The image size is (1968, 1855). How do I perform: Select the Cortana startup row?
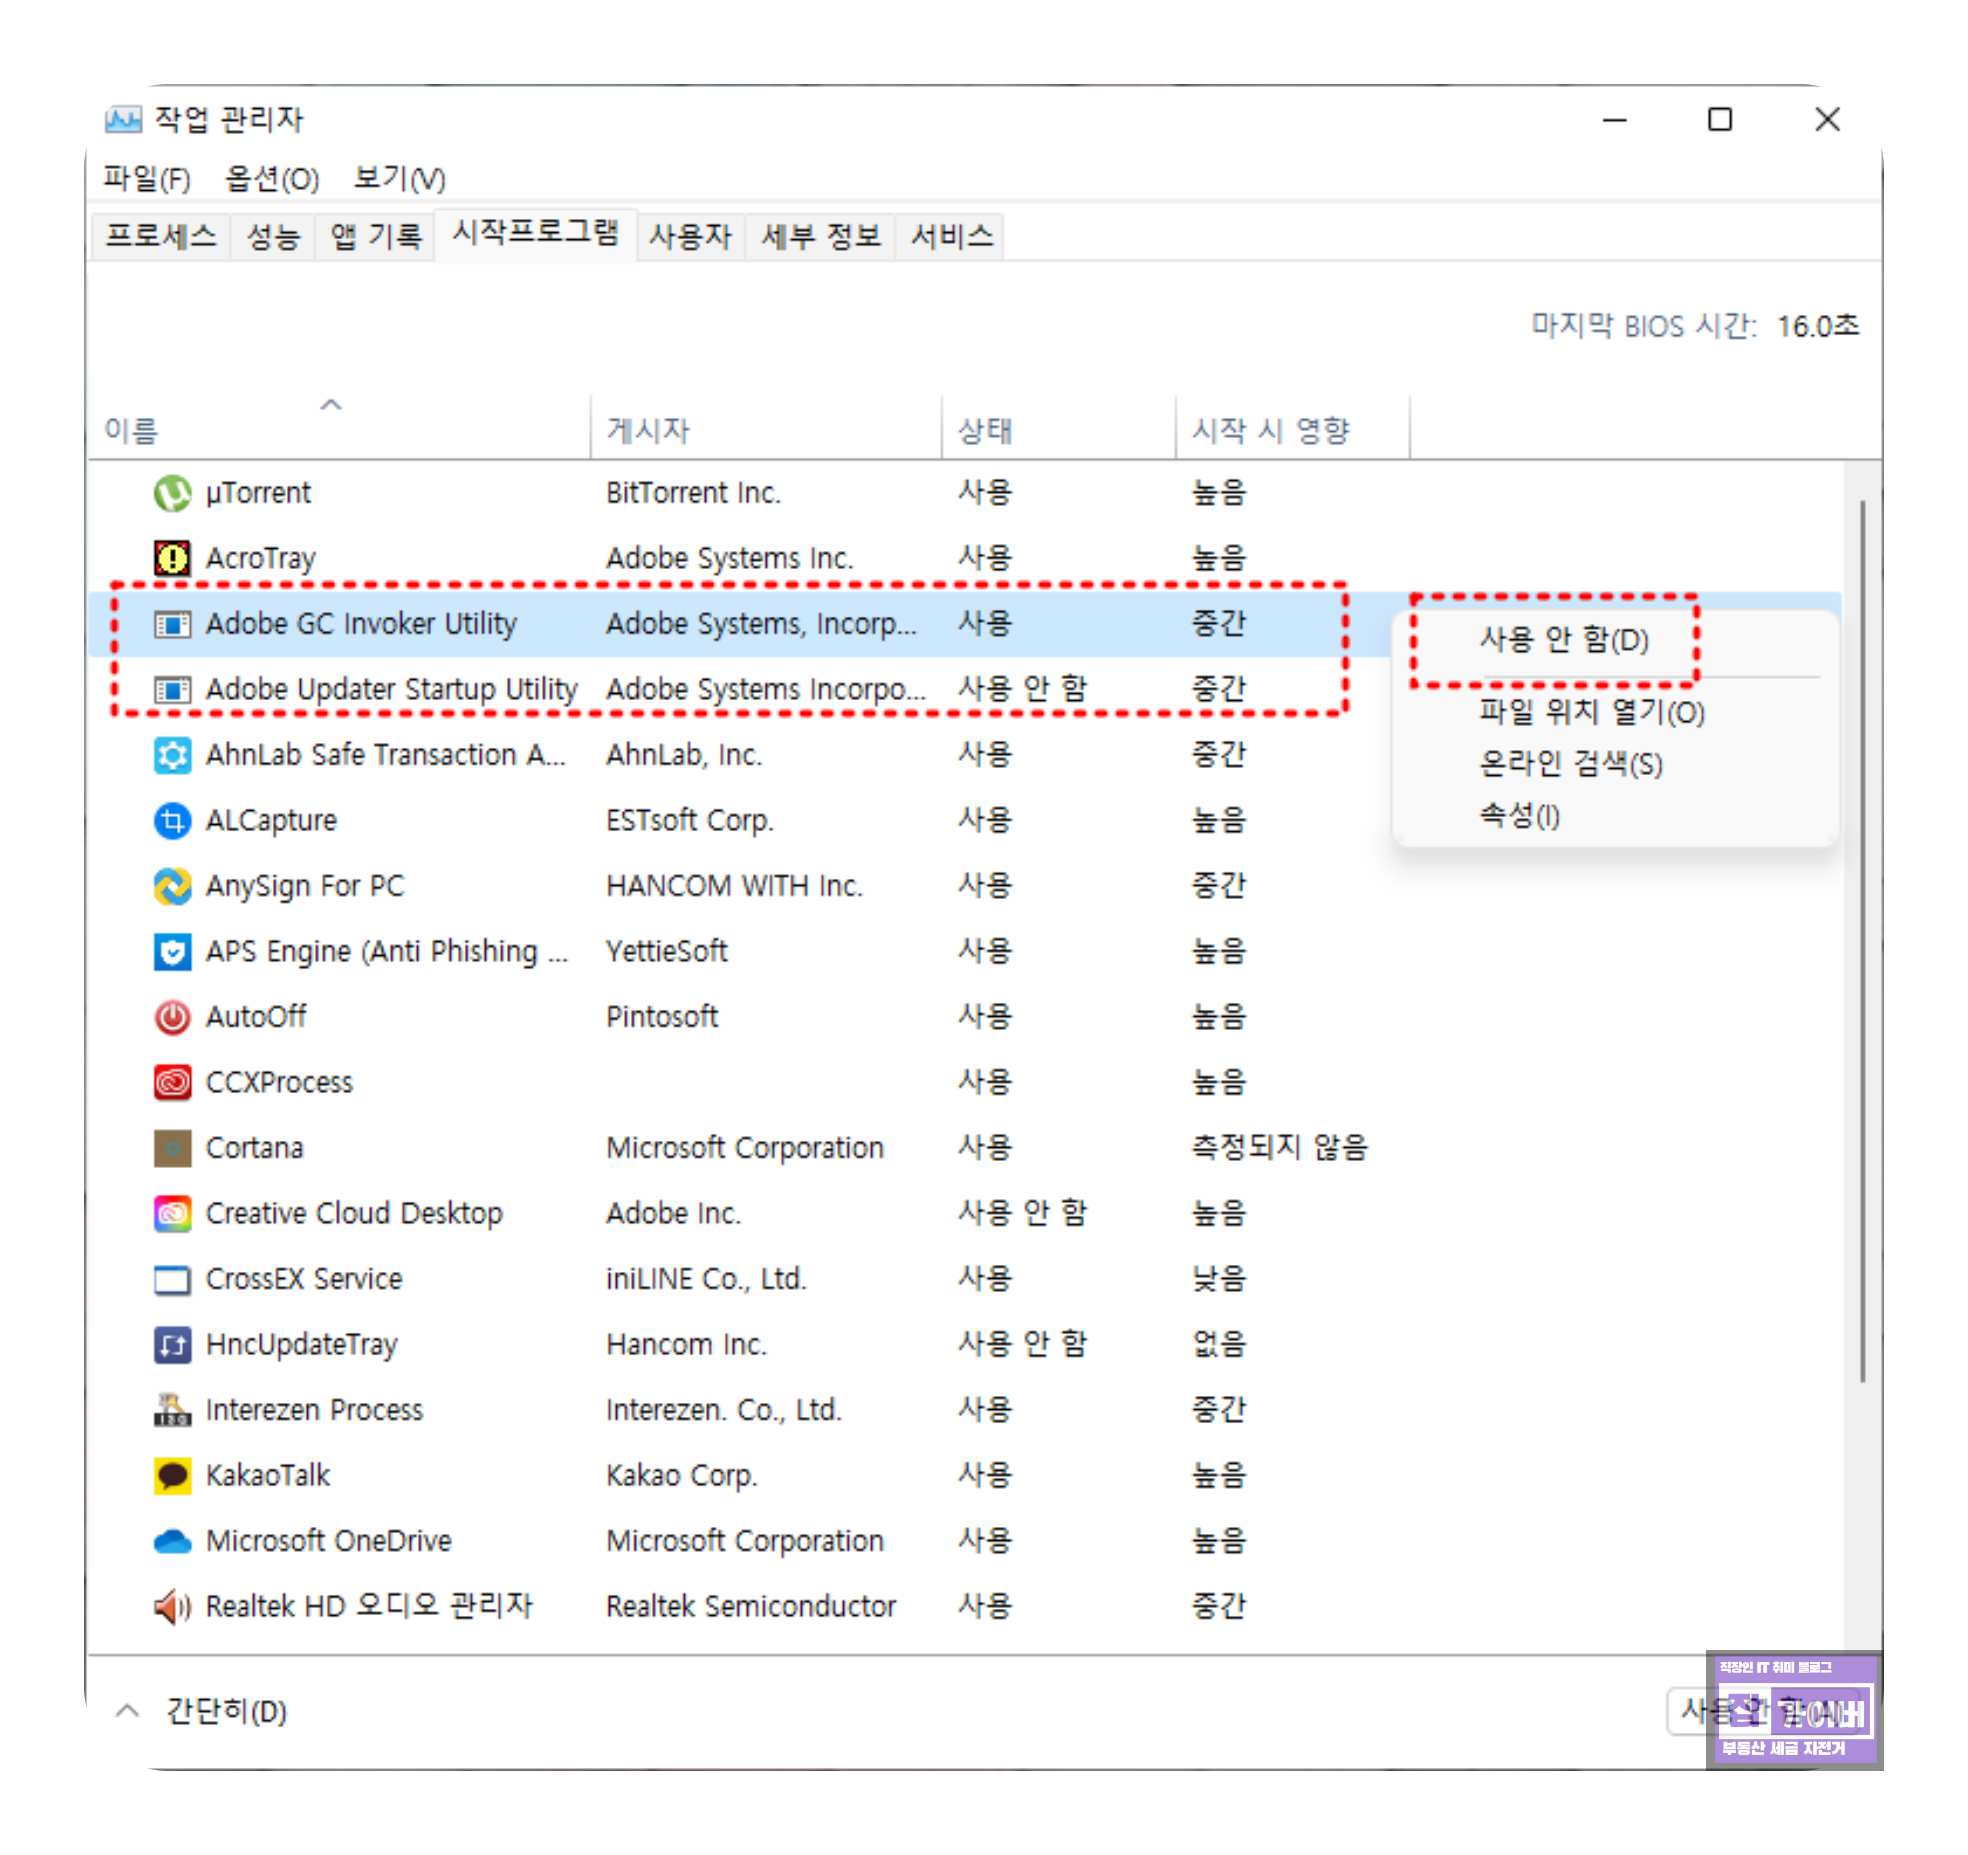(x=254, y=1148)
